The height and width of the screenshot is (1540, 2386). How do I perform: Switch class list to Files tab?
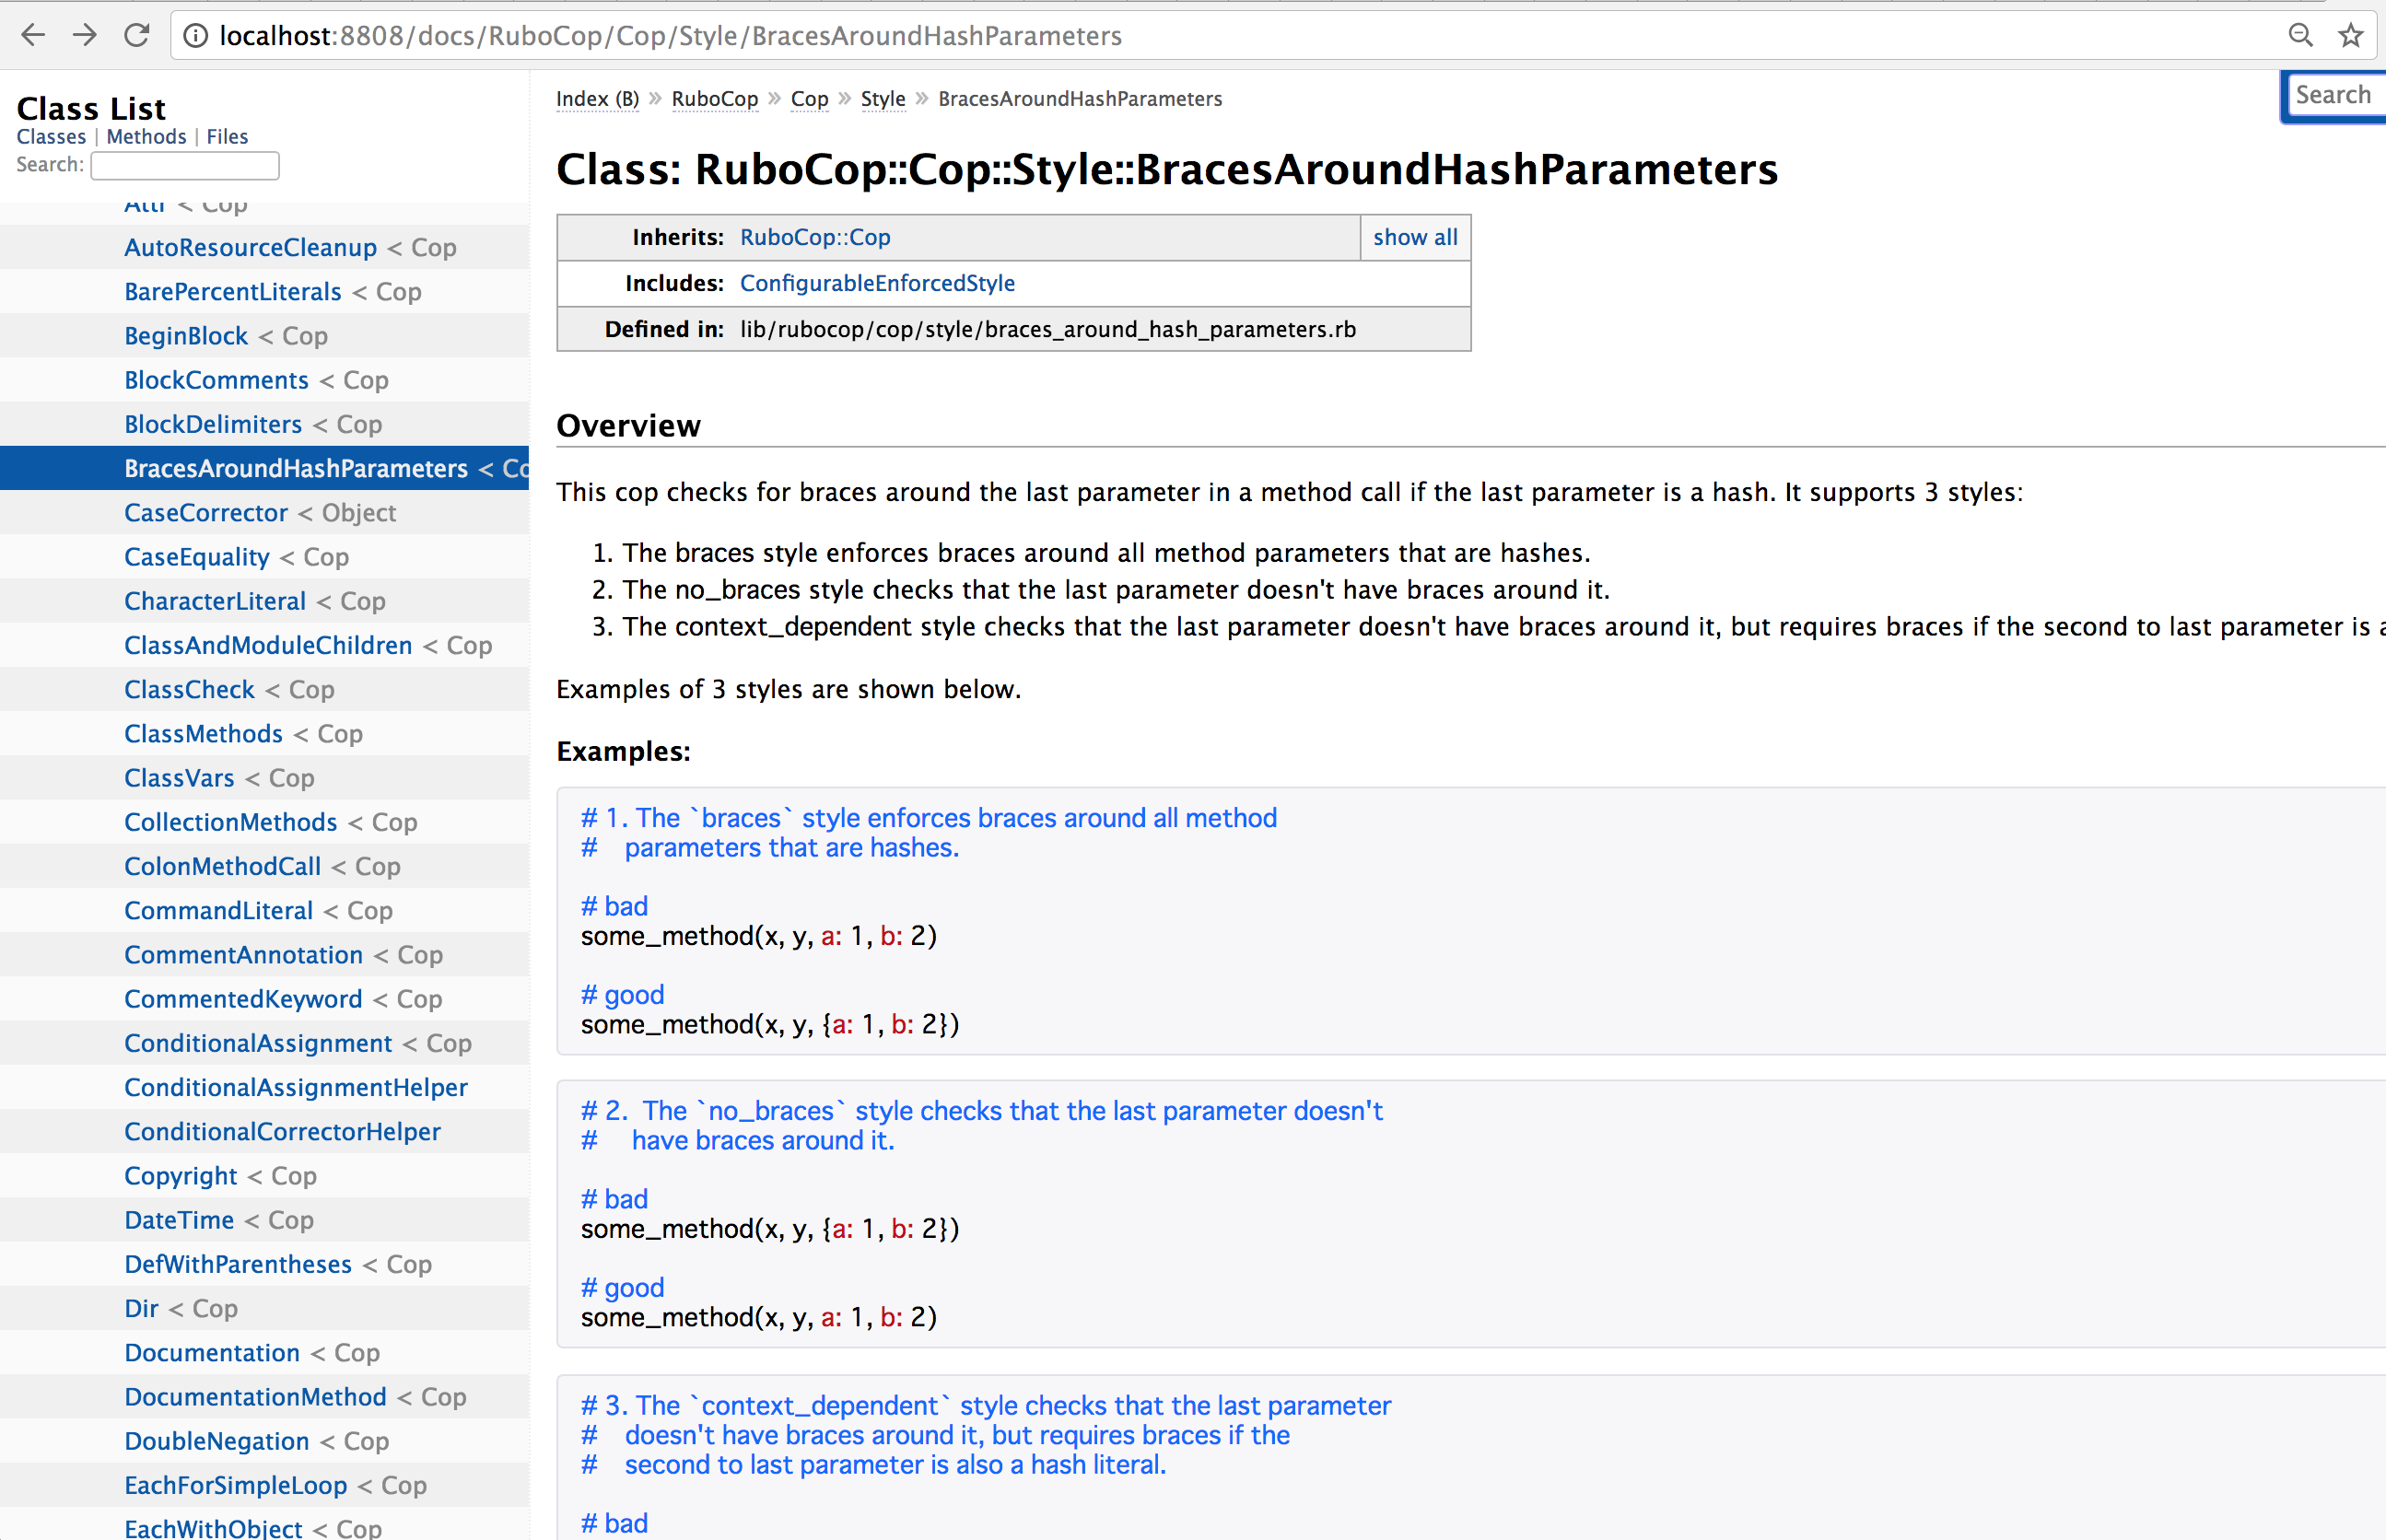[227, 137]
